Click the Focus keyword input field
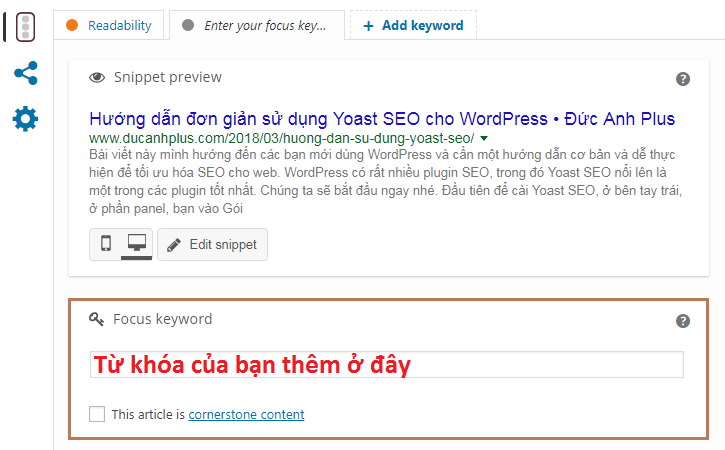 (386, 365)
